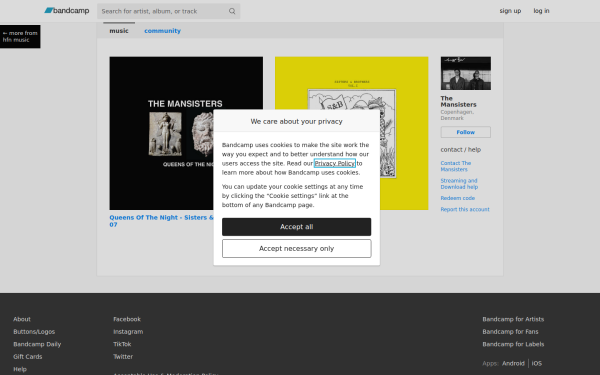Follow The Mansisters
The height and width of the screenshot is (375, 600).
click(x=465, y=132)
